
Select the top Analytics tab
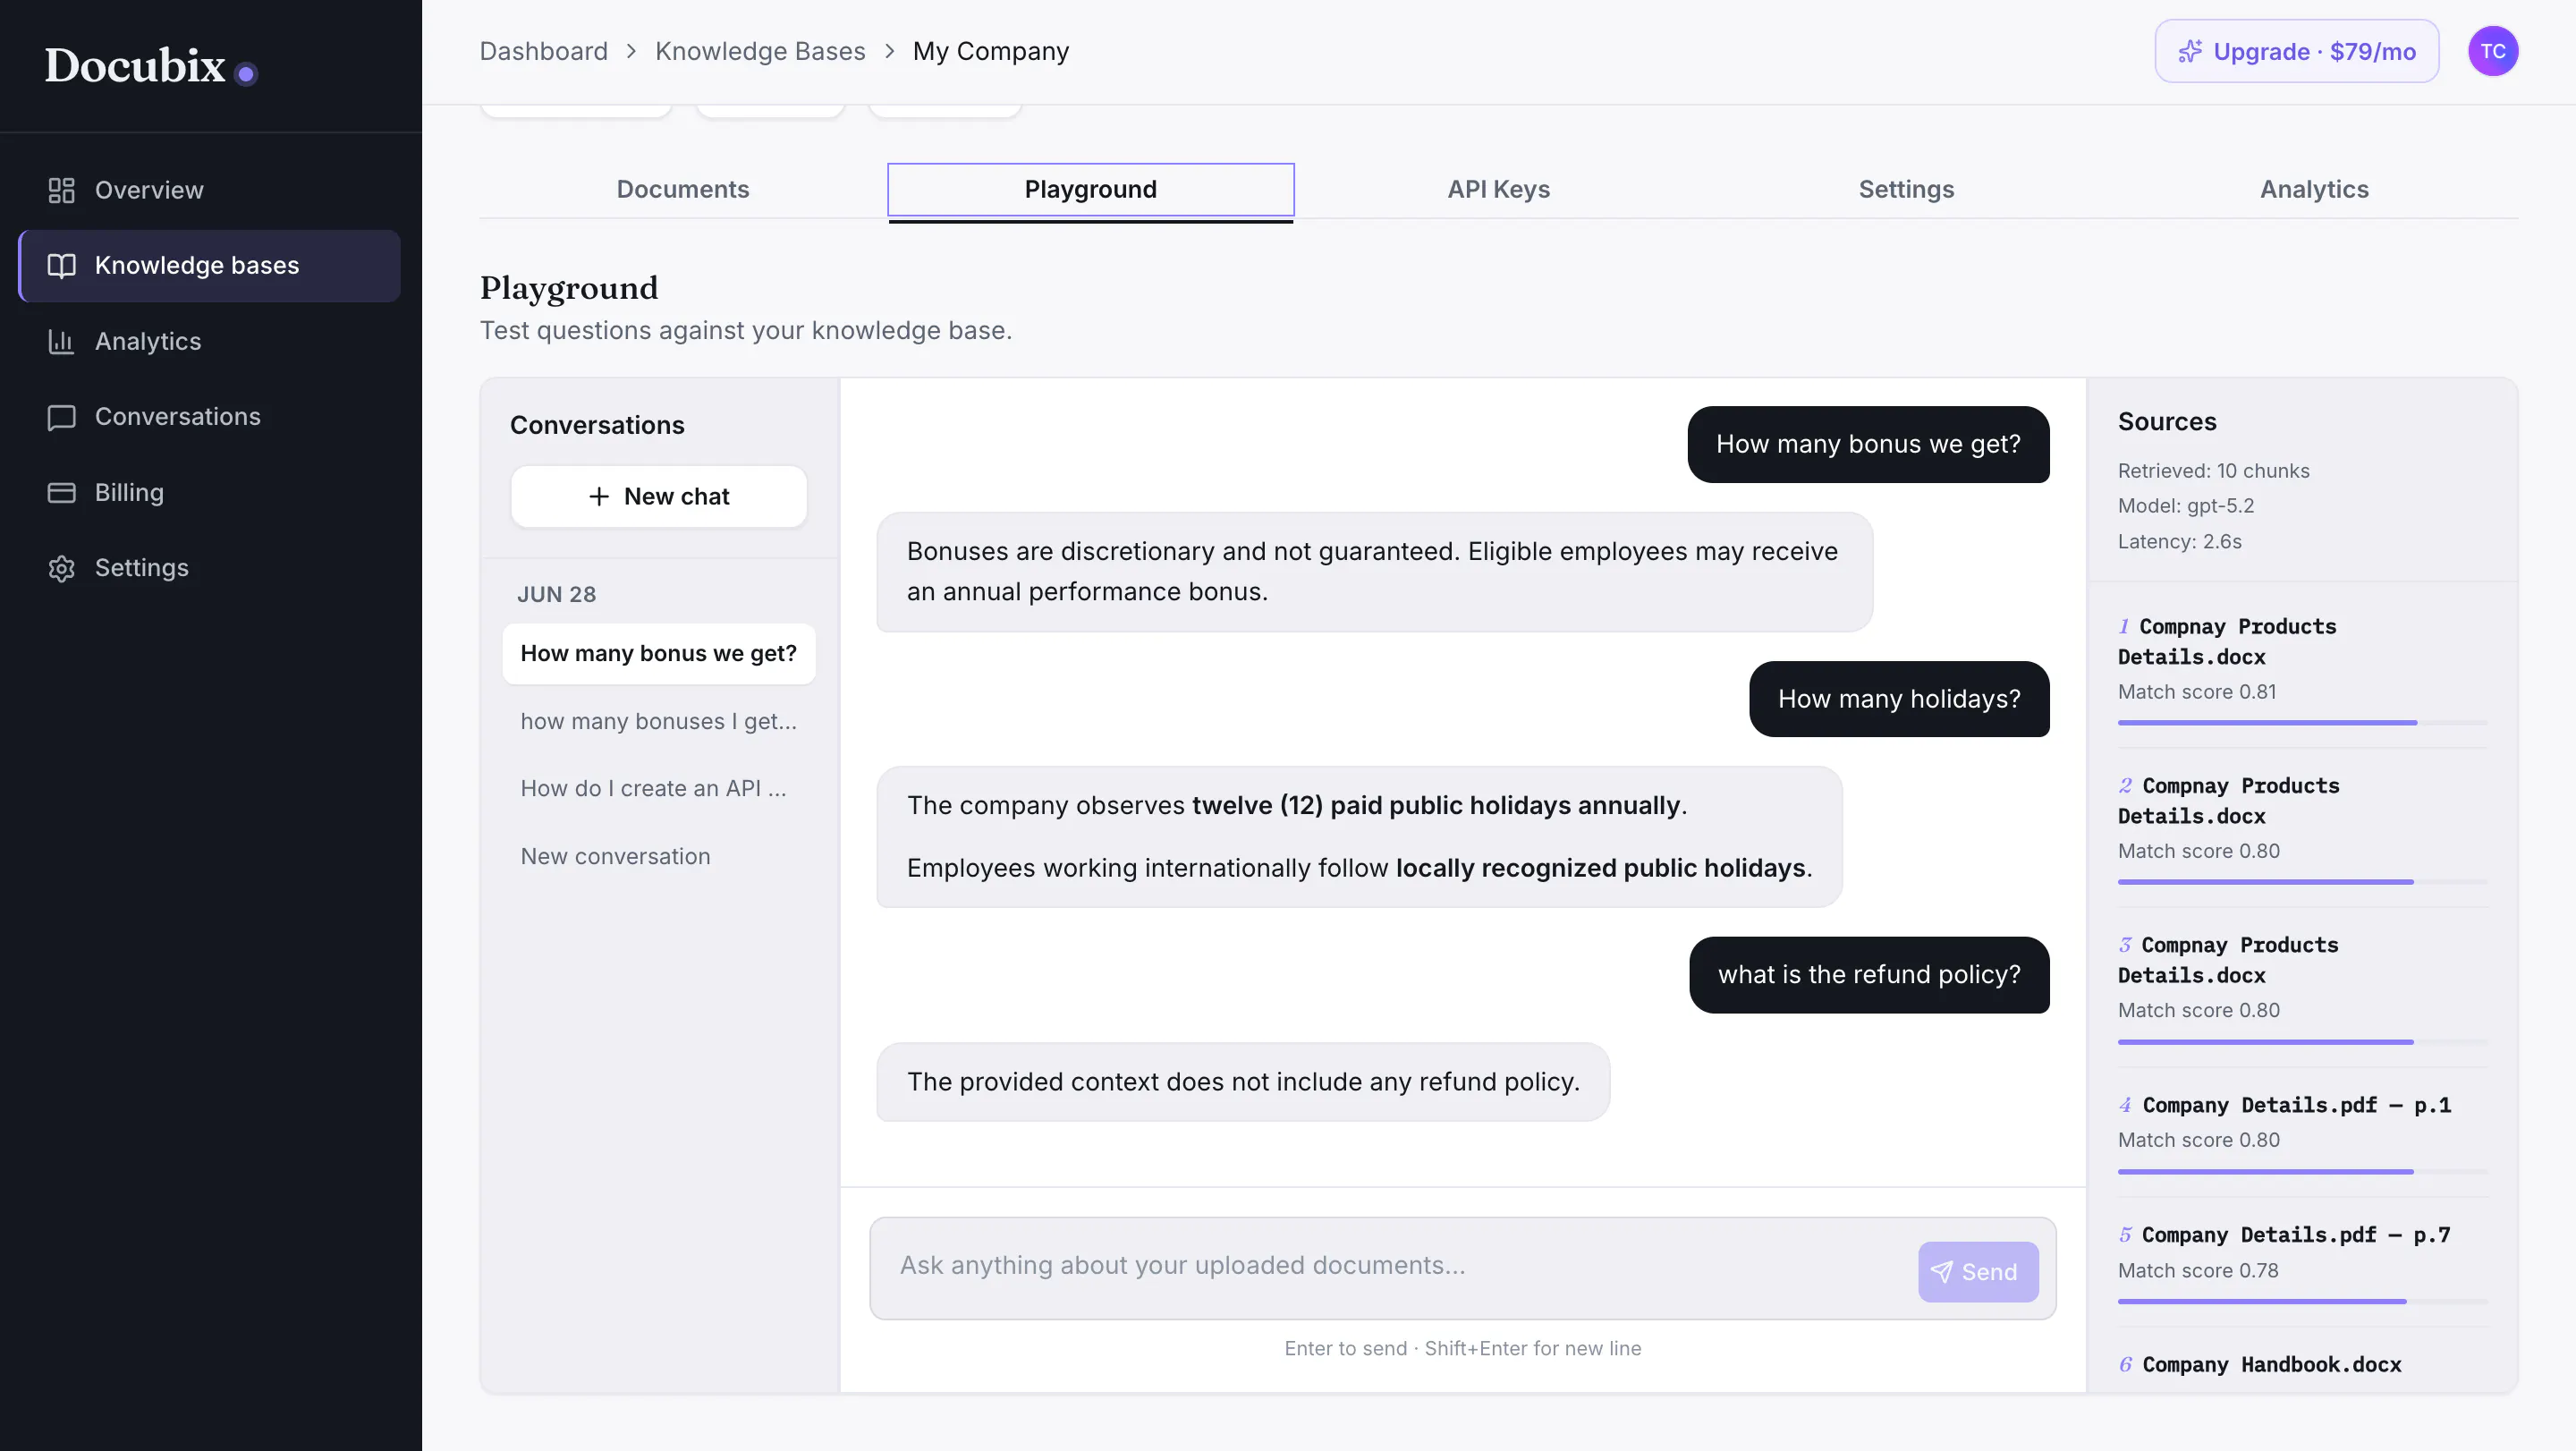pos(2314,189)
